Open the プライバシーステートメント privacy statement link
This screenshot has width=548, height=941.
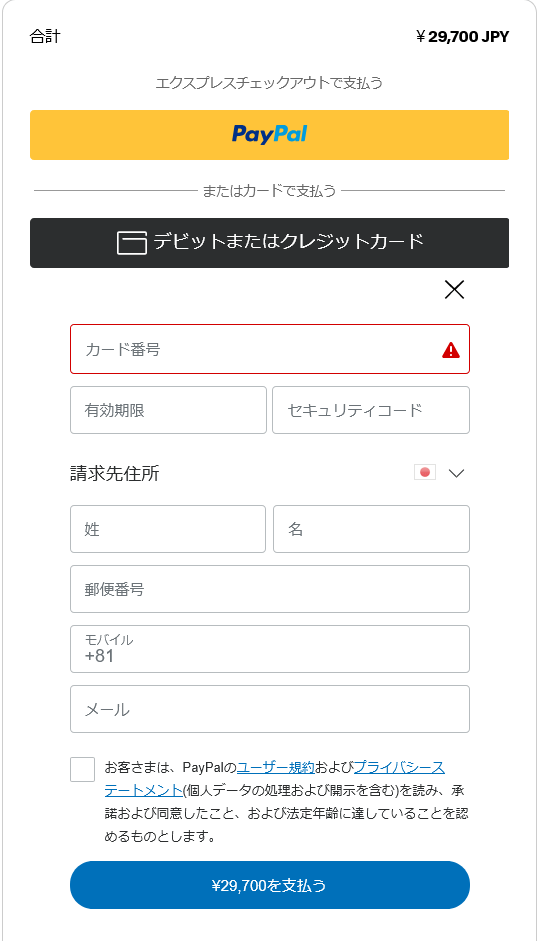399,767
